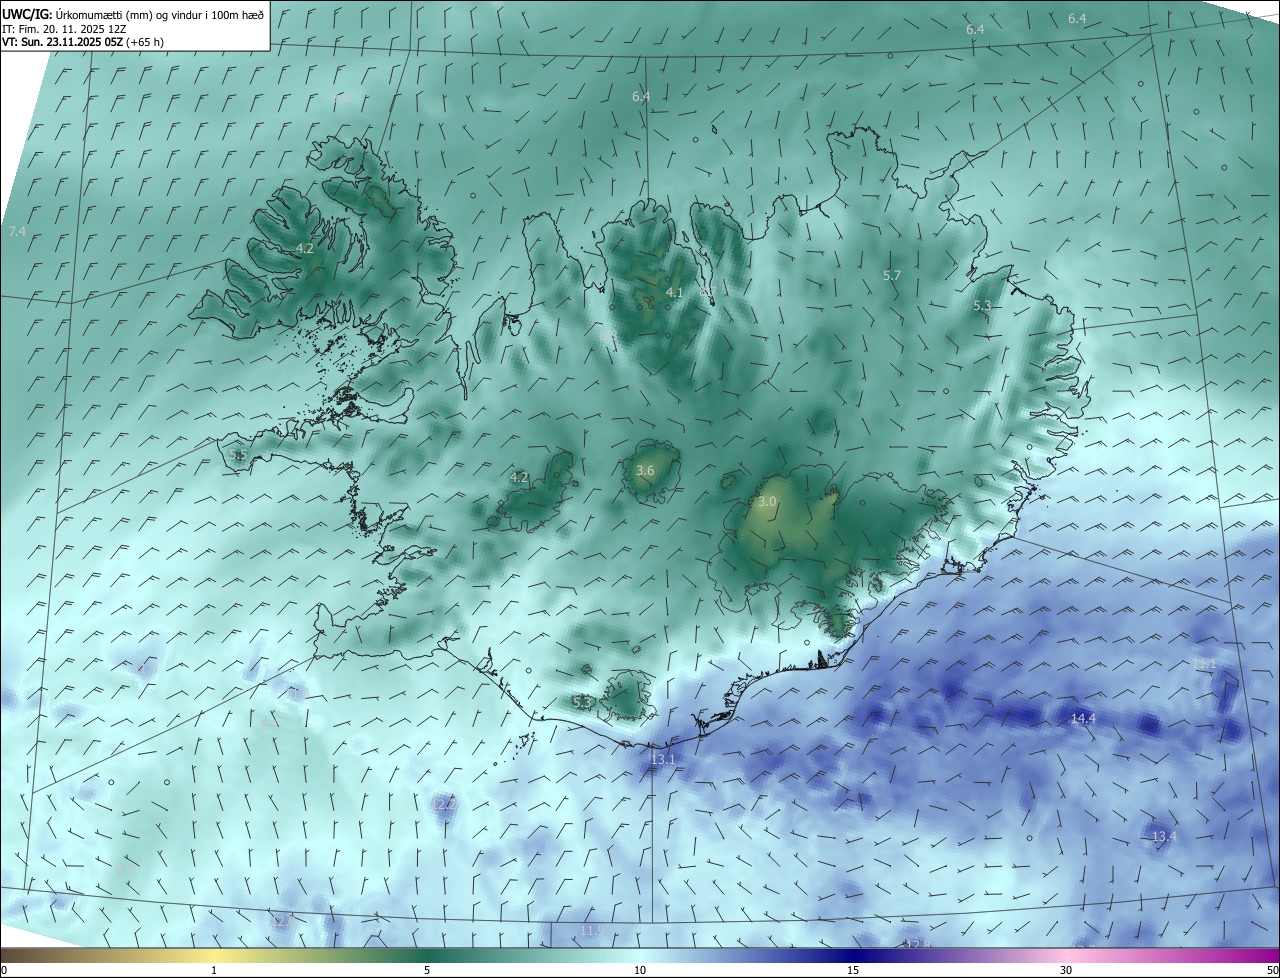Click the map title 'Úrkomumætti (mm) og vindur í 100m hæð'
Image resolution: width=1280 pixels, height=978 pixels.
(160, 15)
